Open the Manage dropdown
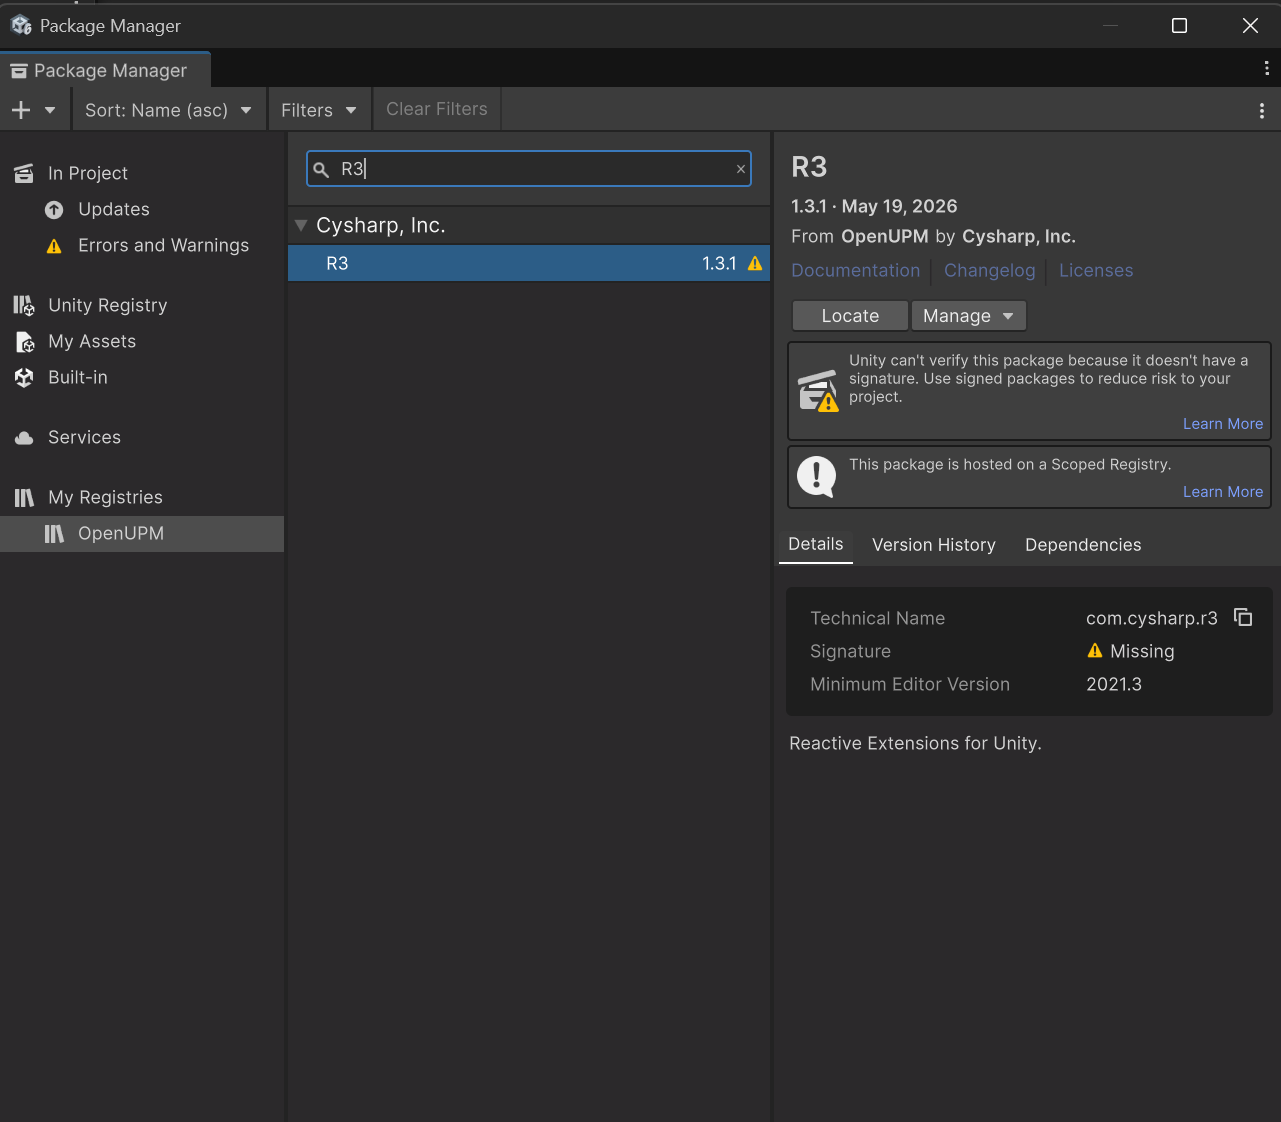 (968, 316)
